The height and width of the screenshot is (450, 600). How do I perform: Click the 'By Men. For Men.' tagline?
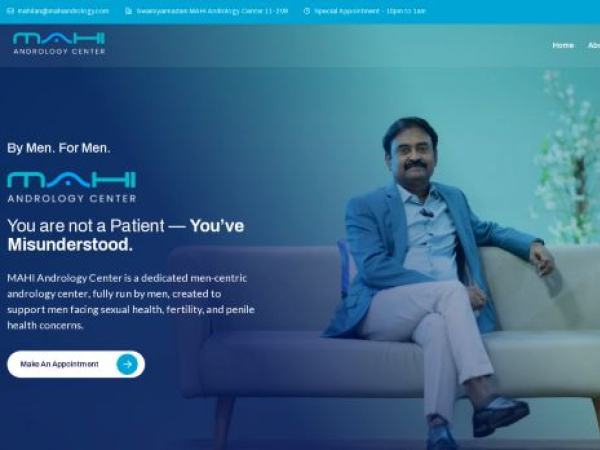59,148
